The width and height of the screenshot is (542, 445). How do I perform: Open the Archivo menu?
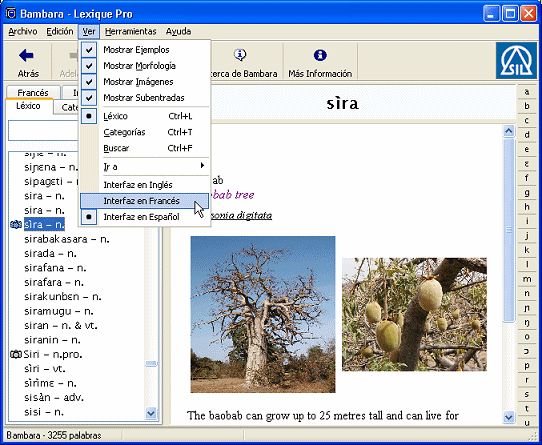(23, 31)
